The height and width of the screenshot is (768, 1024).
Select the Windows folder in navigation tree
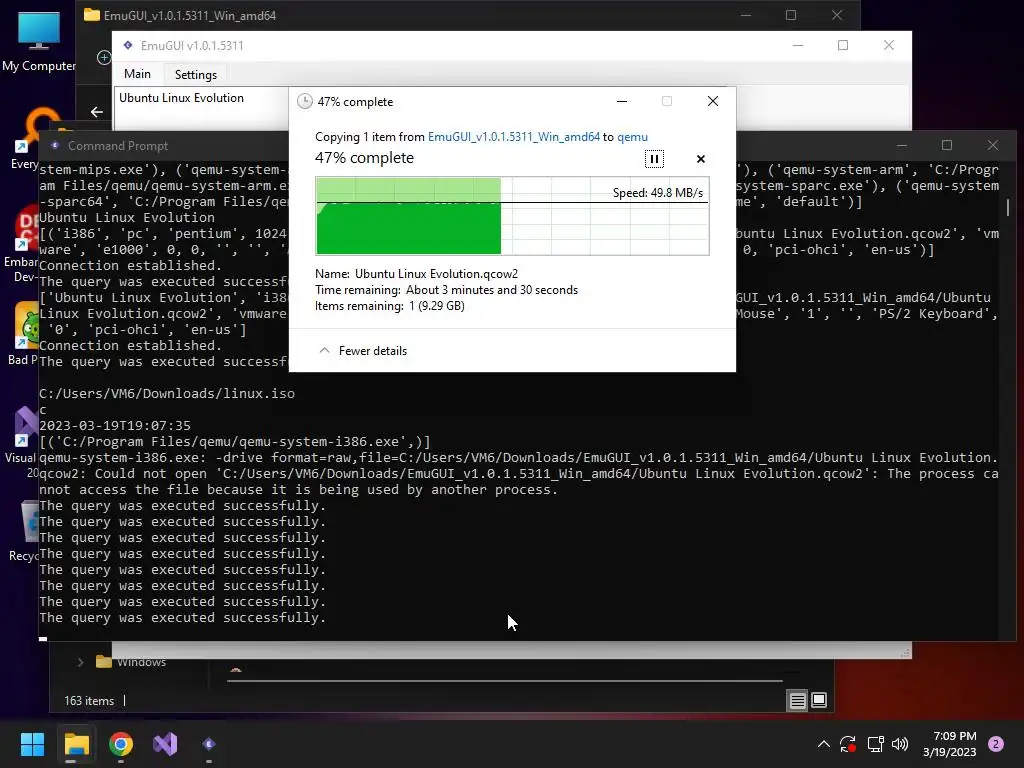pos(131,662)
